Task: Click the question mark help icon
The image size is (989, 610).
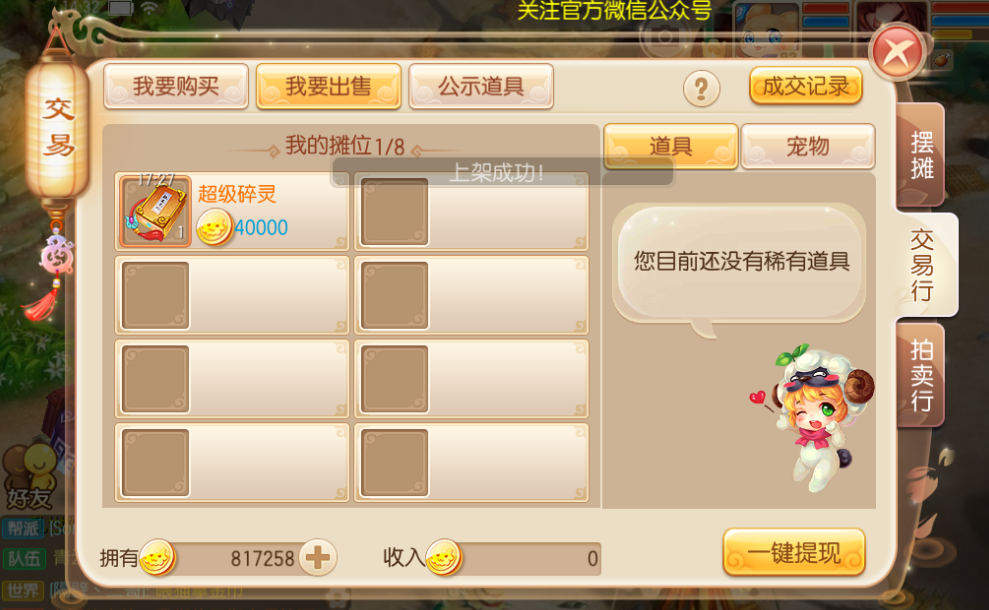Action: tap(701, 88)
